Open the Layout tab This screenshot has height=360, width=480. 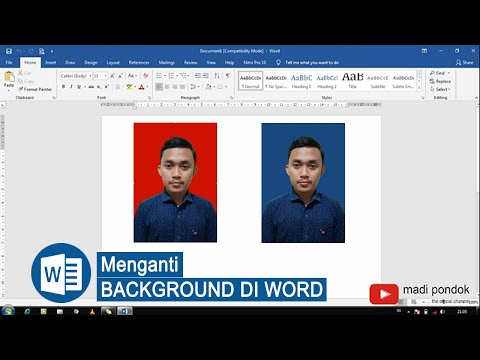tap(113, 62)
